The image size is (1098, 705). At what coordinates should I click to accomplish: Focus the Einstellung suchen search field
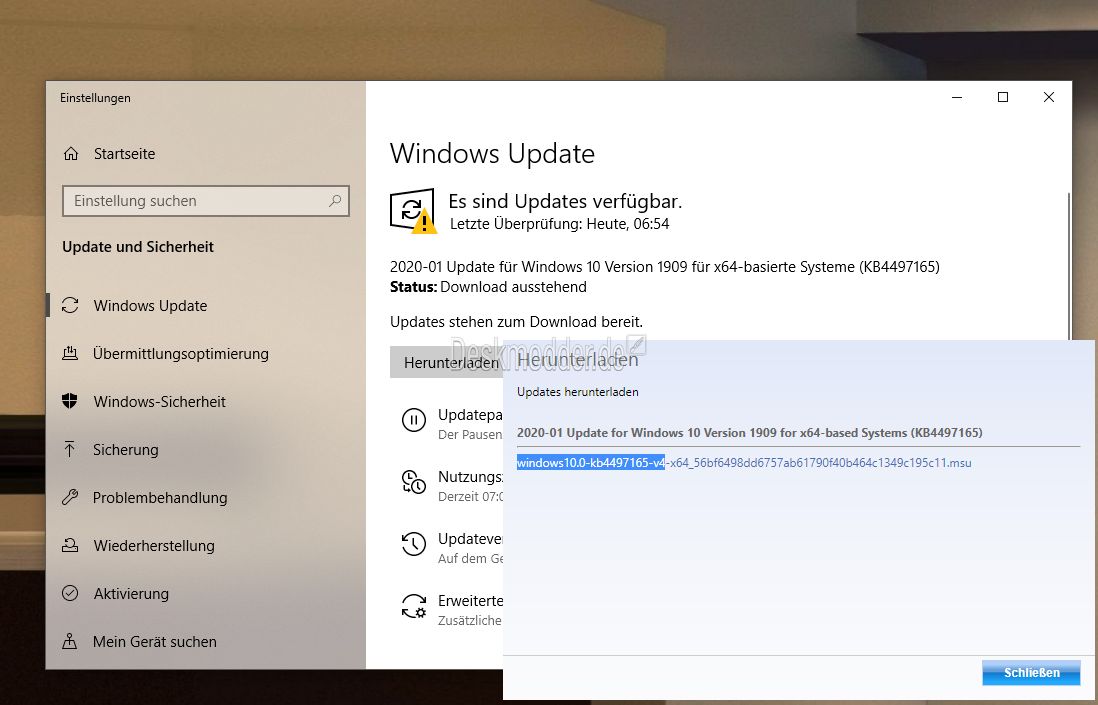click(205, 201)
